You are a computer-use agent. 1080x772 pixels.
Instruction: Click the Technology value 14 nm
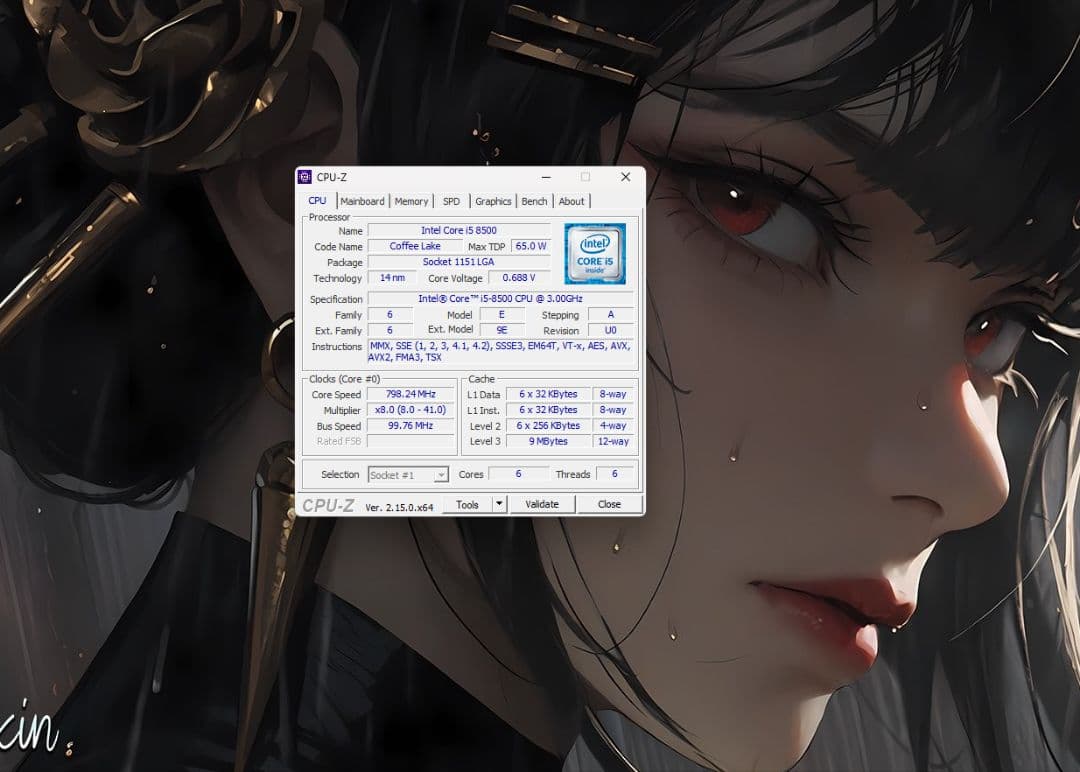point(393,278)
